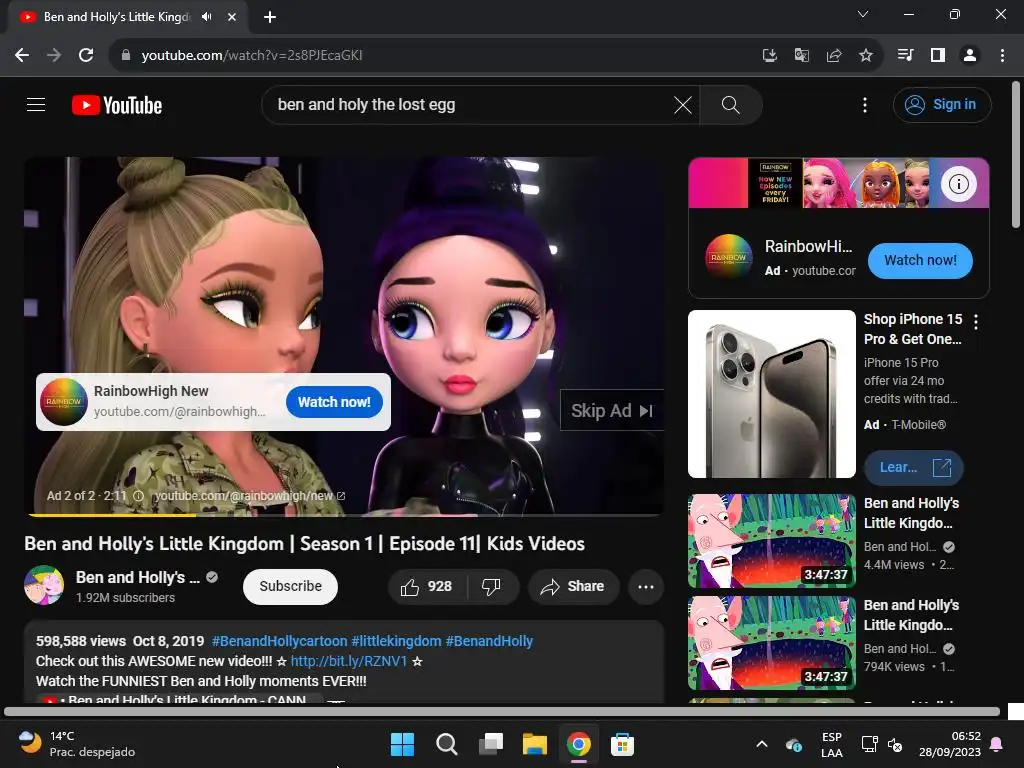
Task: Click the #littlekingdom hashtag
Action: (x=396, y=641)
